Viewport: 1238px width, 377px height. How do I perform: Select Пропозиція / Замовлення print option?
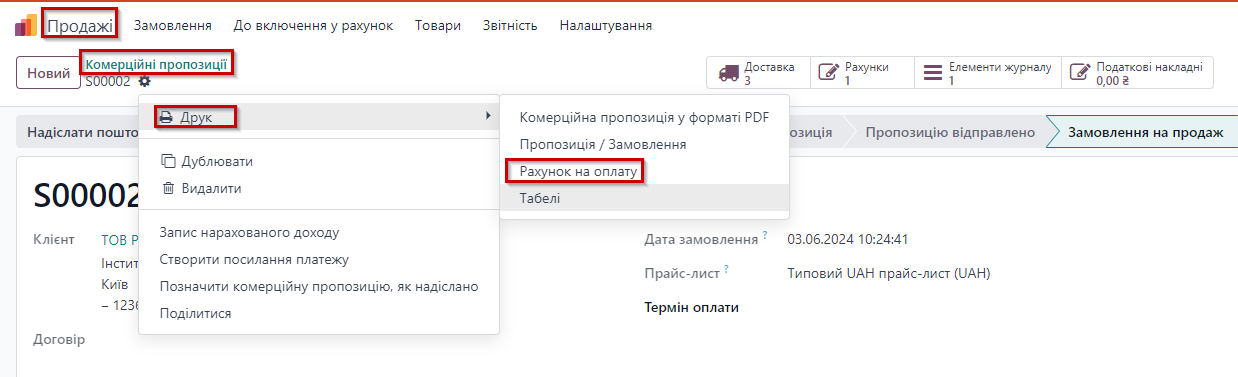click(x=645, y=144)
